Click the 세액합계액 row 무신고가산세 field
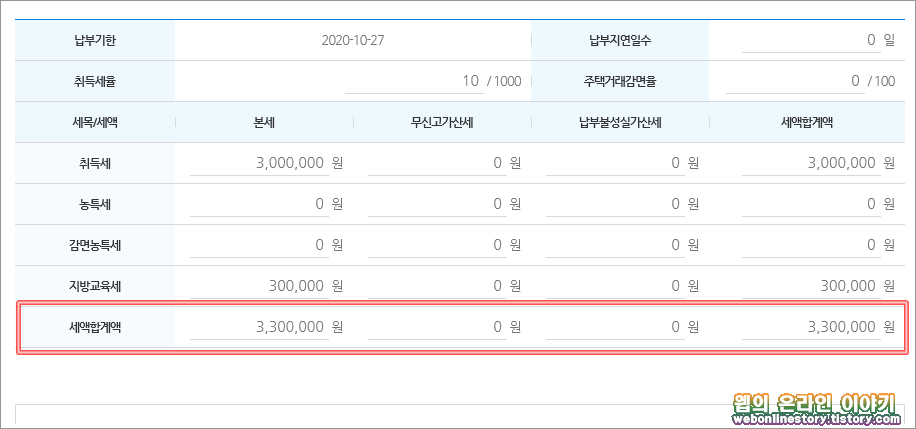The width and height of the screenshot is (916, 429). 437,327
